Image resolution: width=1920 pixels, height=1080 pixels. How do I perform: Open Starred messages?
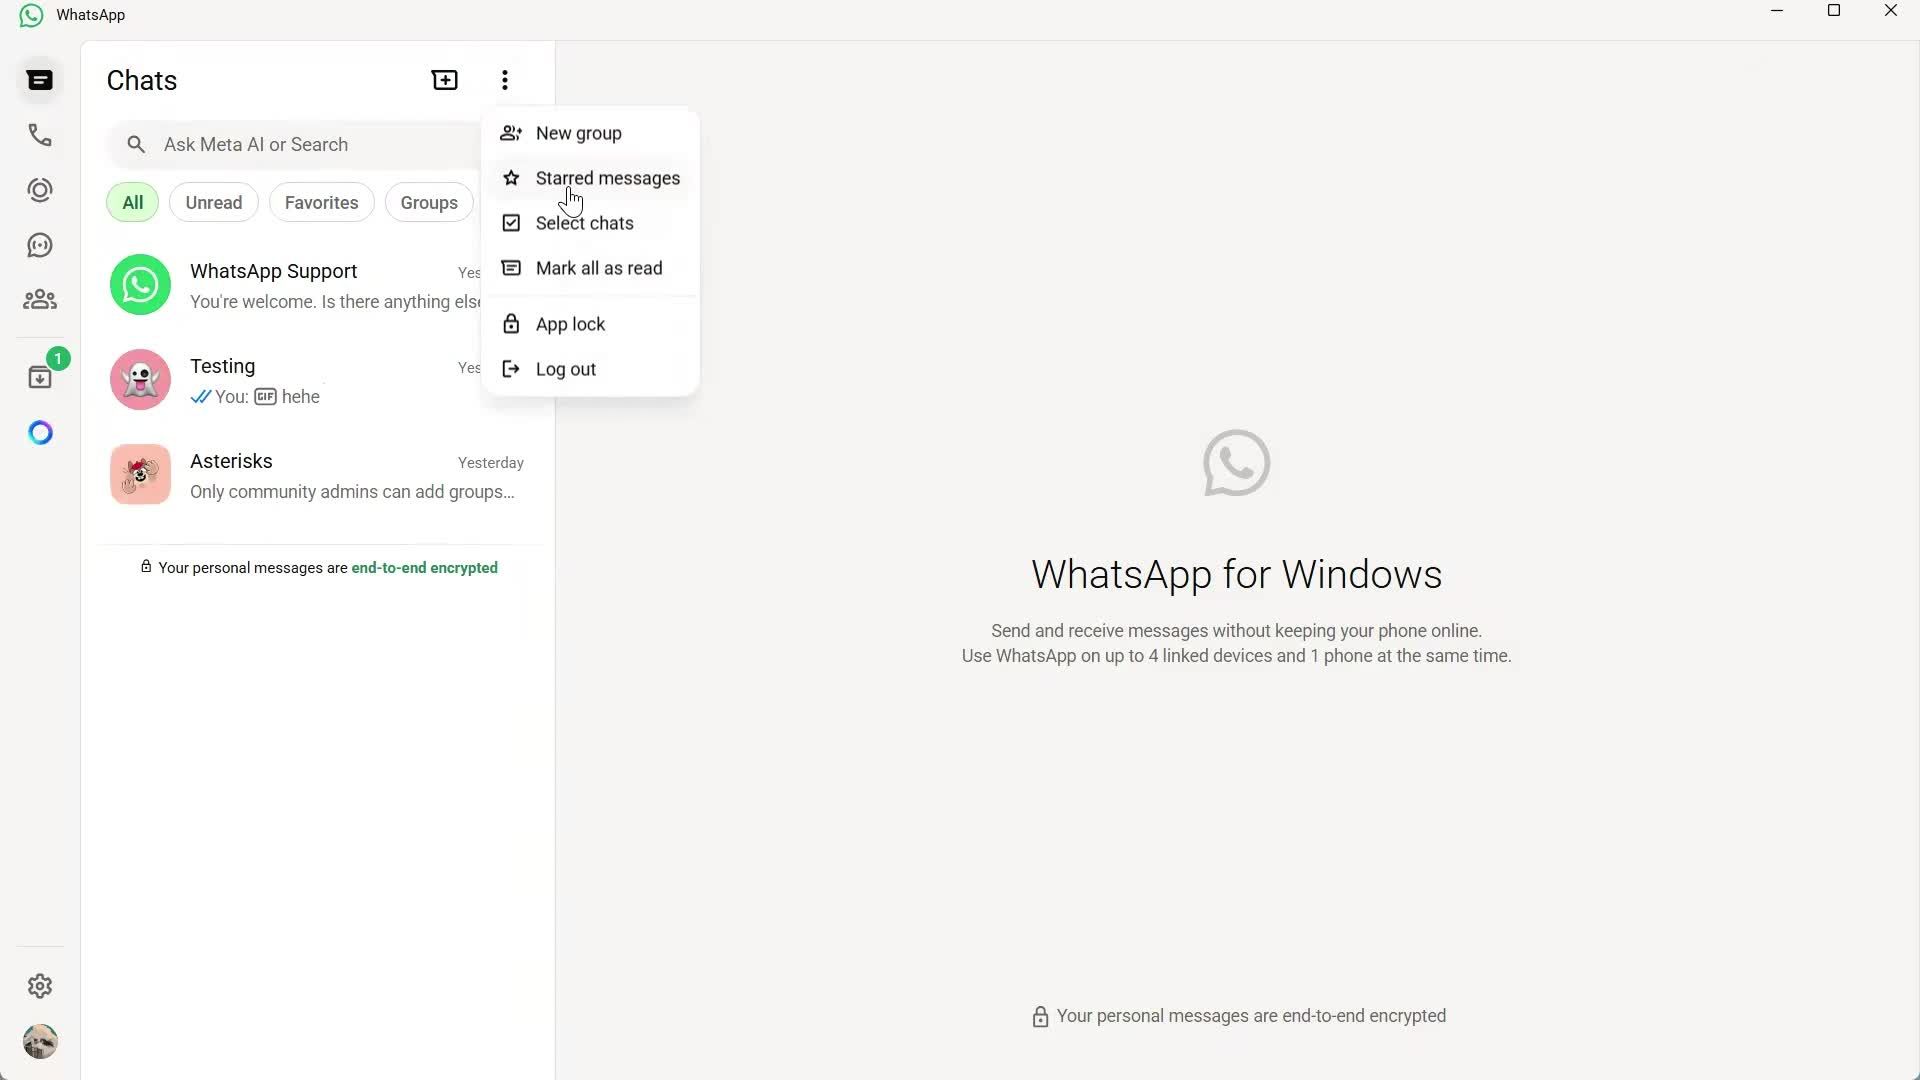[607, 178]
